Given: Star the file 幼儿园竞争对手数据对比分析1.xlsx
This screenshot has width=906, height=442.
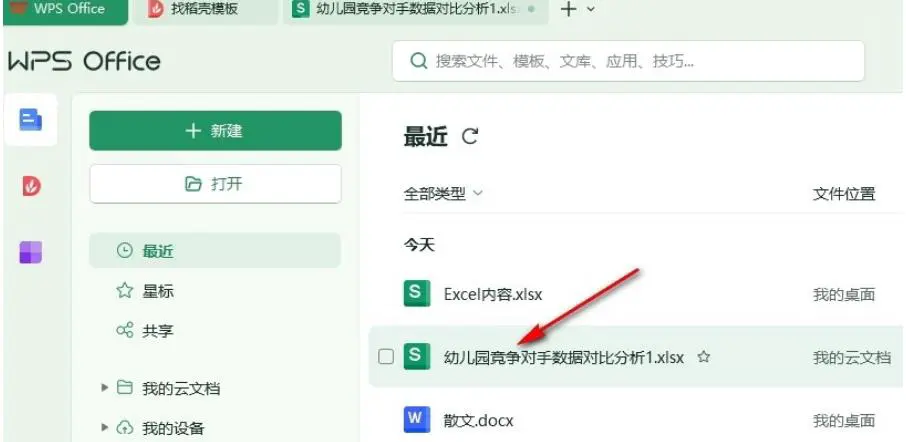Looking at the screenshot, I should click(x=703, y=357).
